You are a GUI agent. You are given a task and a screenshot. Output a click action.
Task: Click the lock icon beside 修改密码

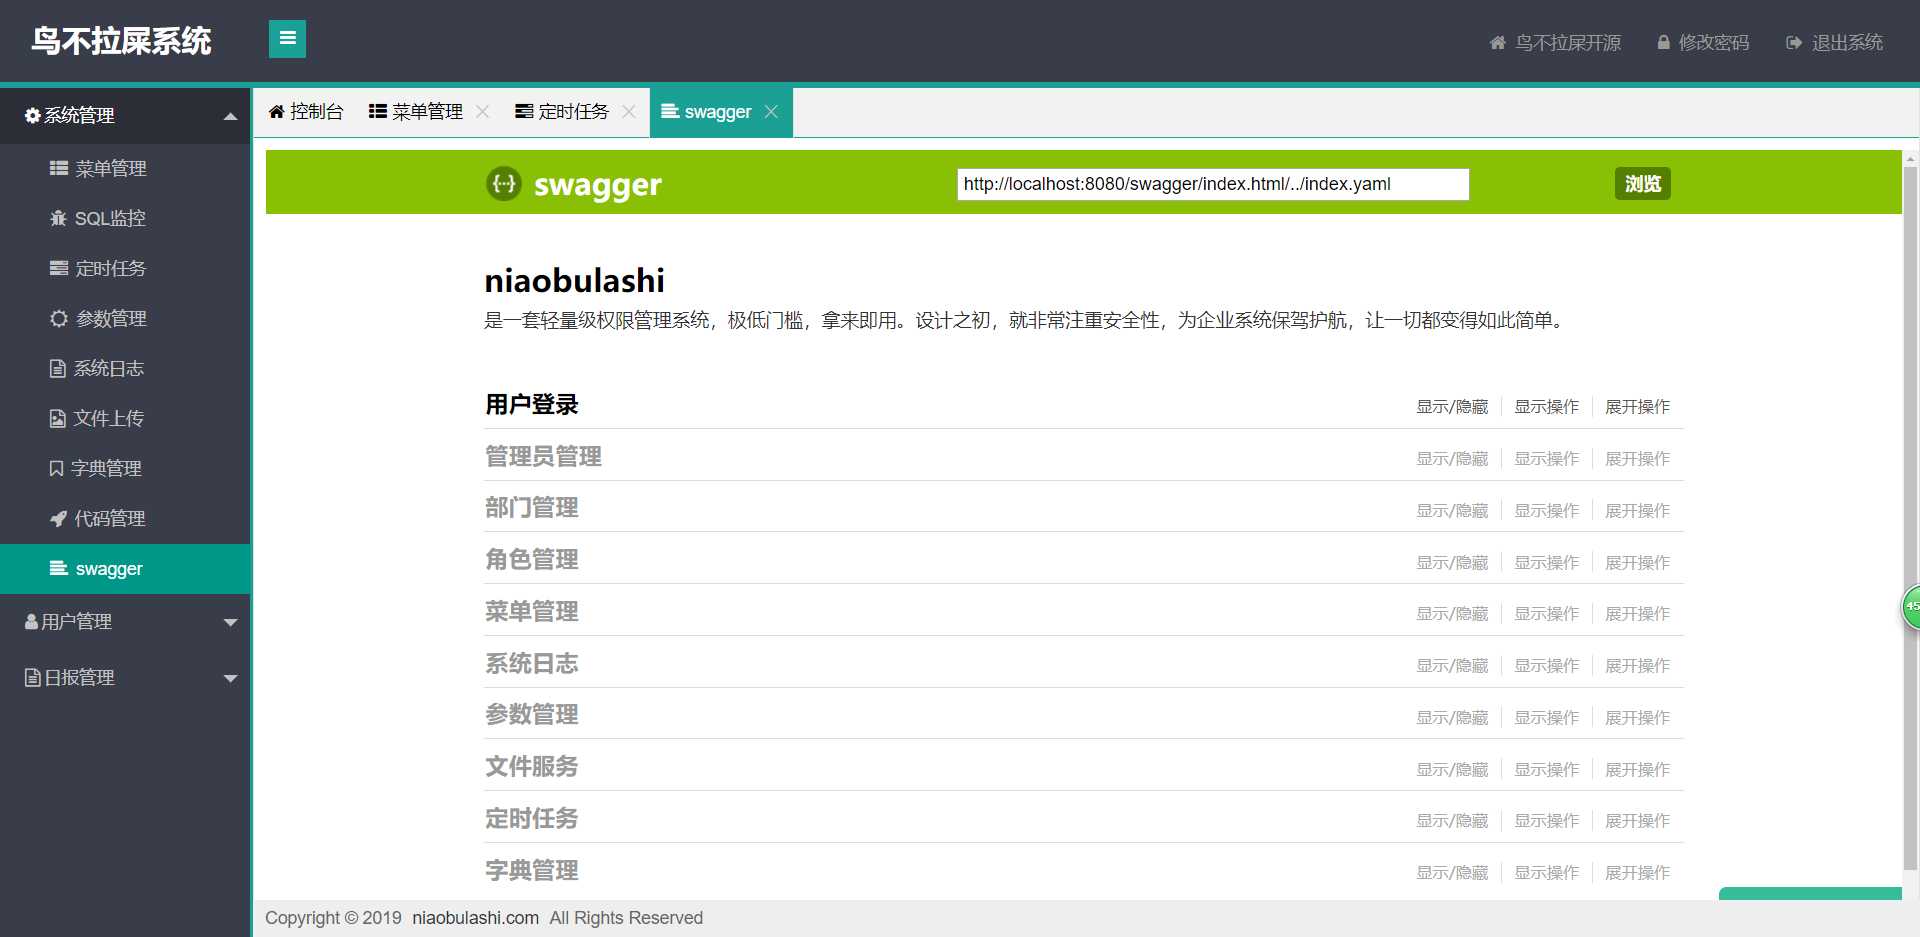1663,43
